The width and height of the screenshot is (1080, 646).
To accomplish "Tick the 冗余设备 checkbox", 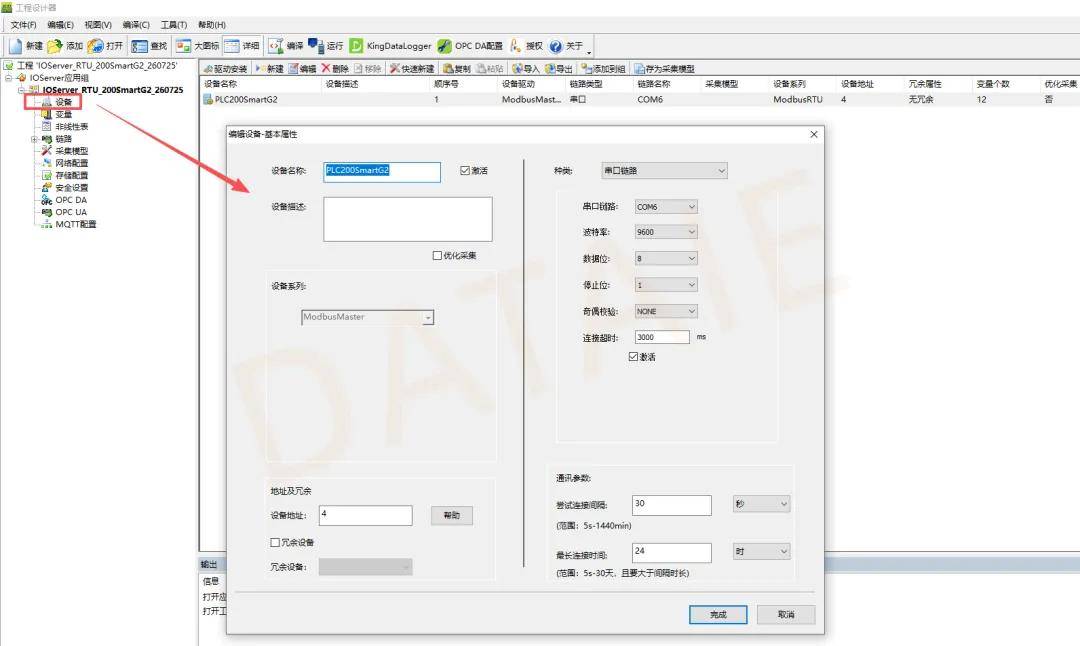I will 275,543.
